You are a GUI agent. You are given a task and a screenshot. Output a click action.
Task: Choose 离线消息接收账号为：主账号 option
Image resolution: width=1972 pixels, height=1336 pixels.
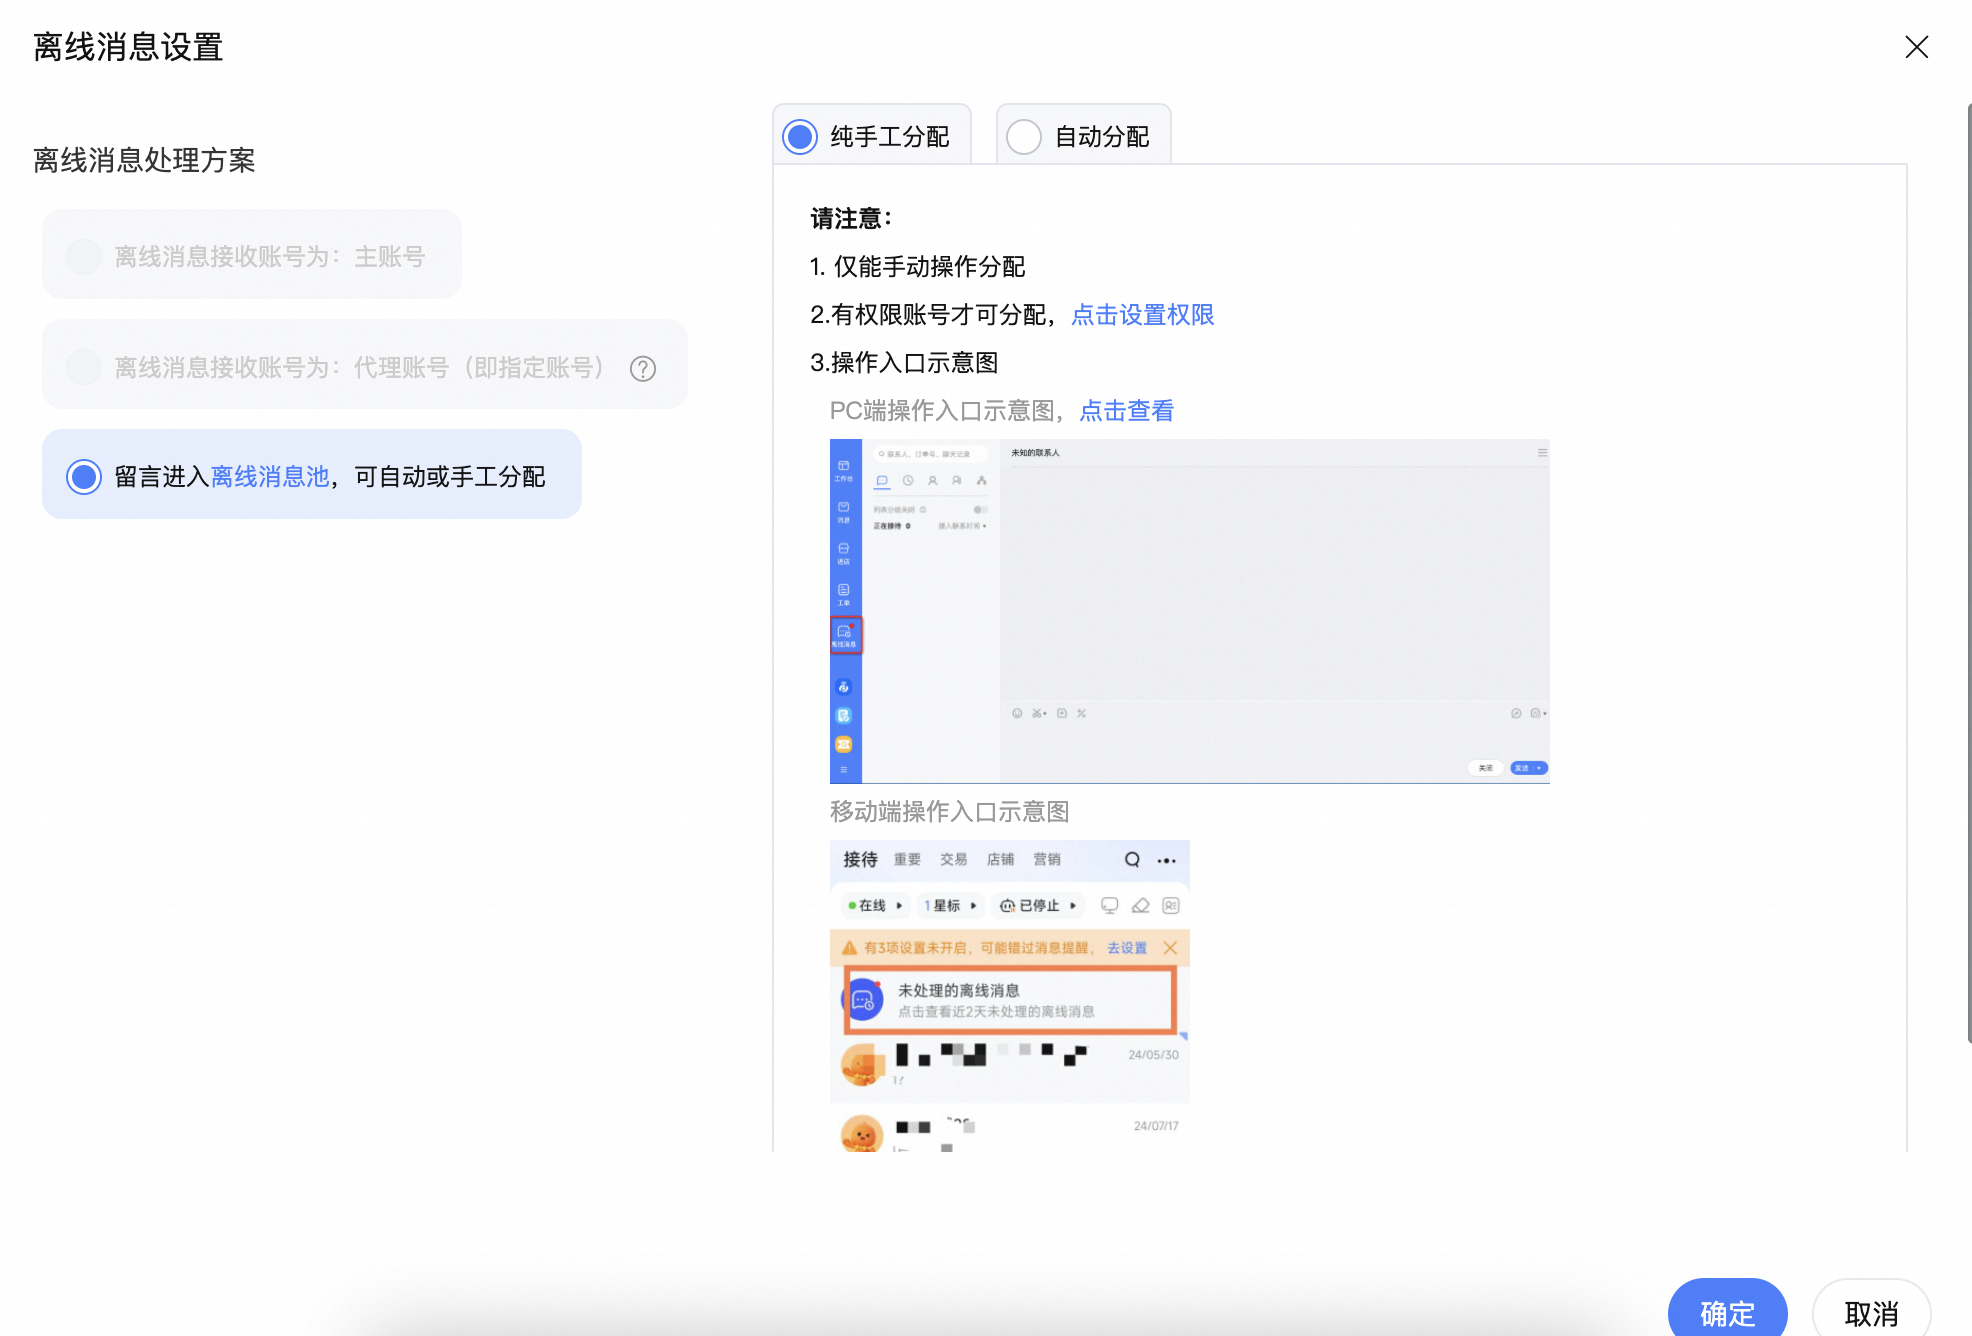click(251, 254)
